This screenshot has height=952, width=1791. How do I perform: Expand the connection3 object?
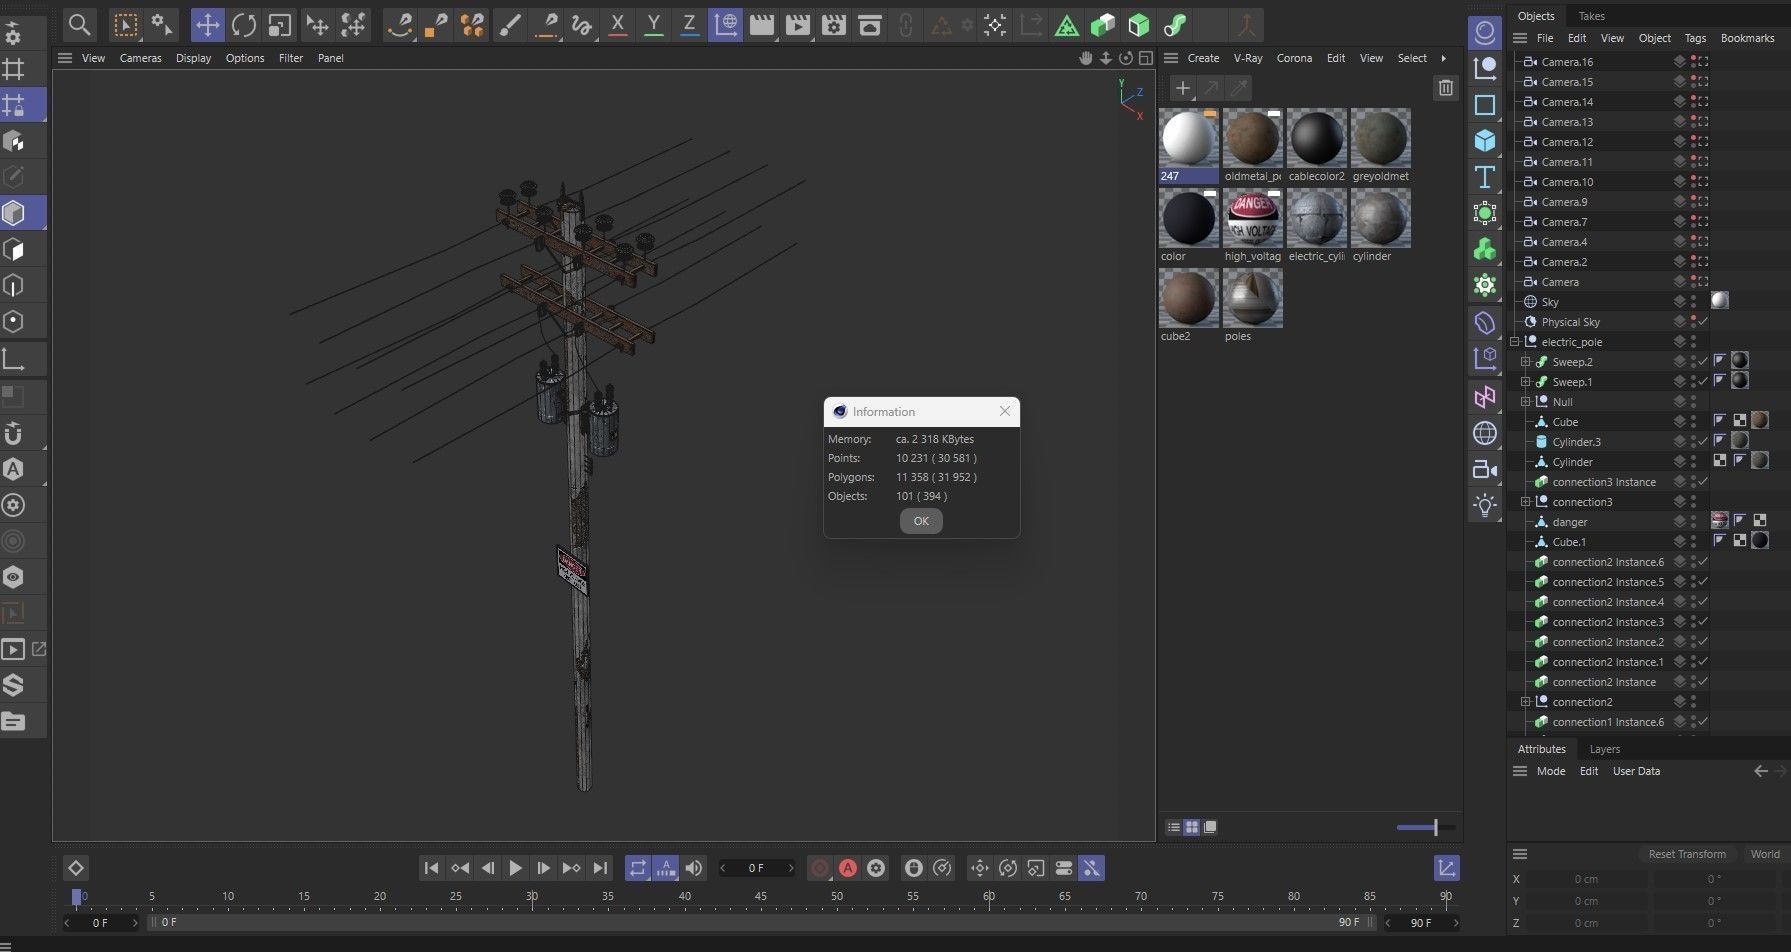(1525, 502)
